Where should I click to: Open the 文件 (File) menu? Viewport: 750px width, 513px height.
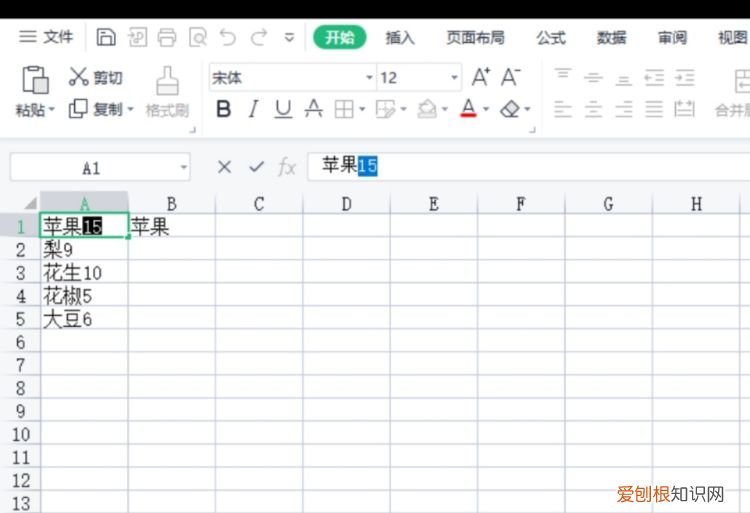[x=47, y=37]
